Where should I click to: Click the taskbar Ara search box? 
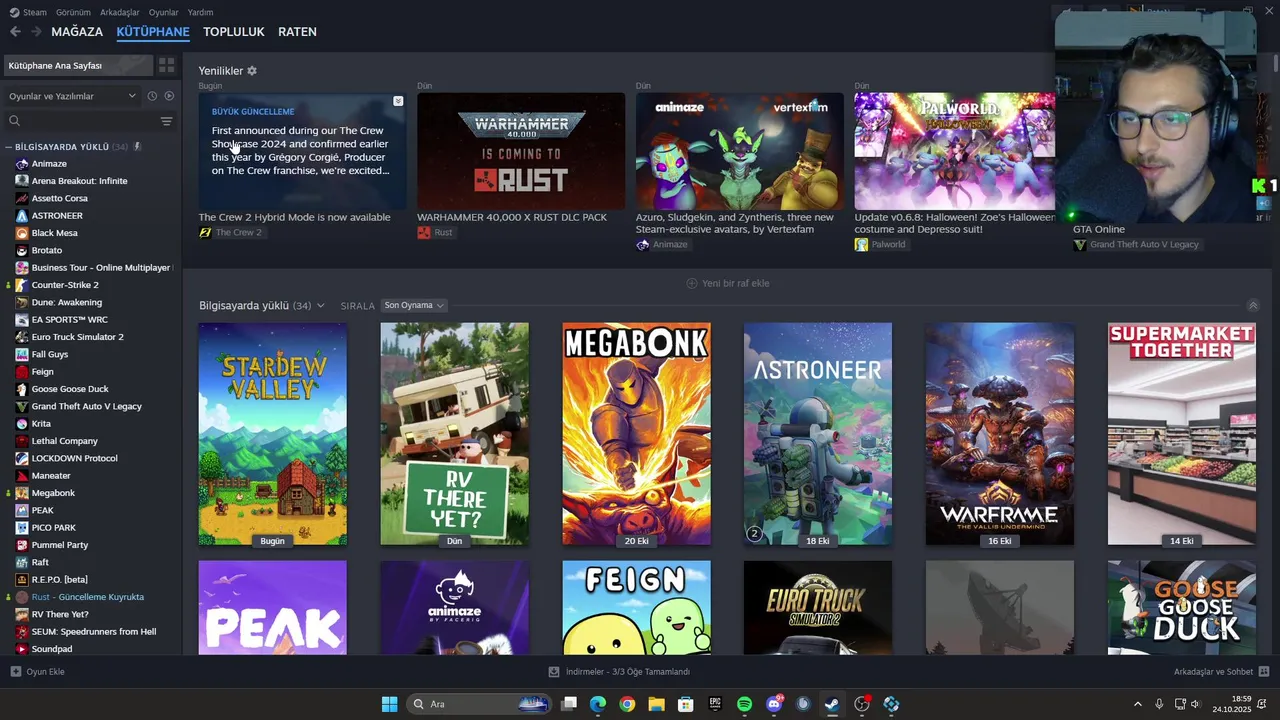[x=480, y=704]
